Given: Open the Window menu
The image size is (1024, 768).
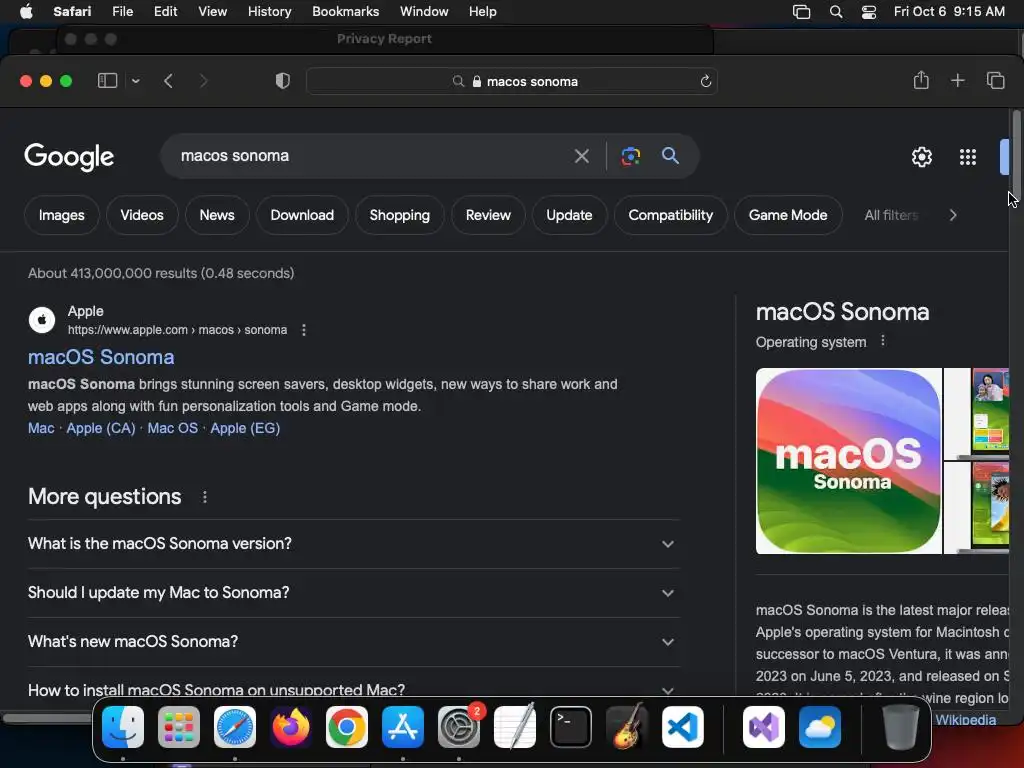Looking at the screenshot, I should 424,11.
